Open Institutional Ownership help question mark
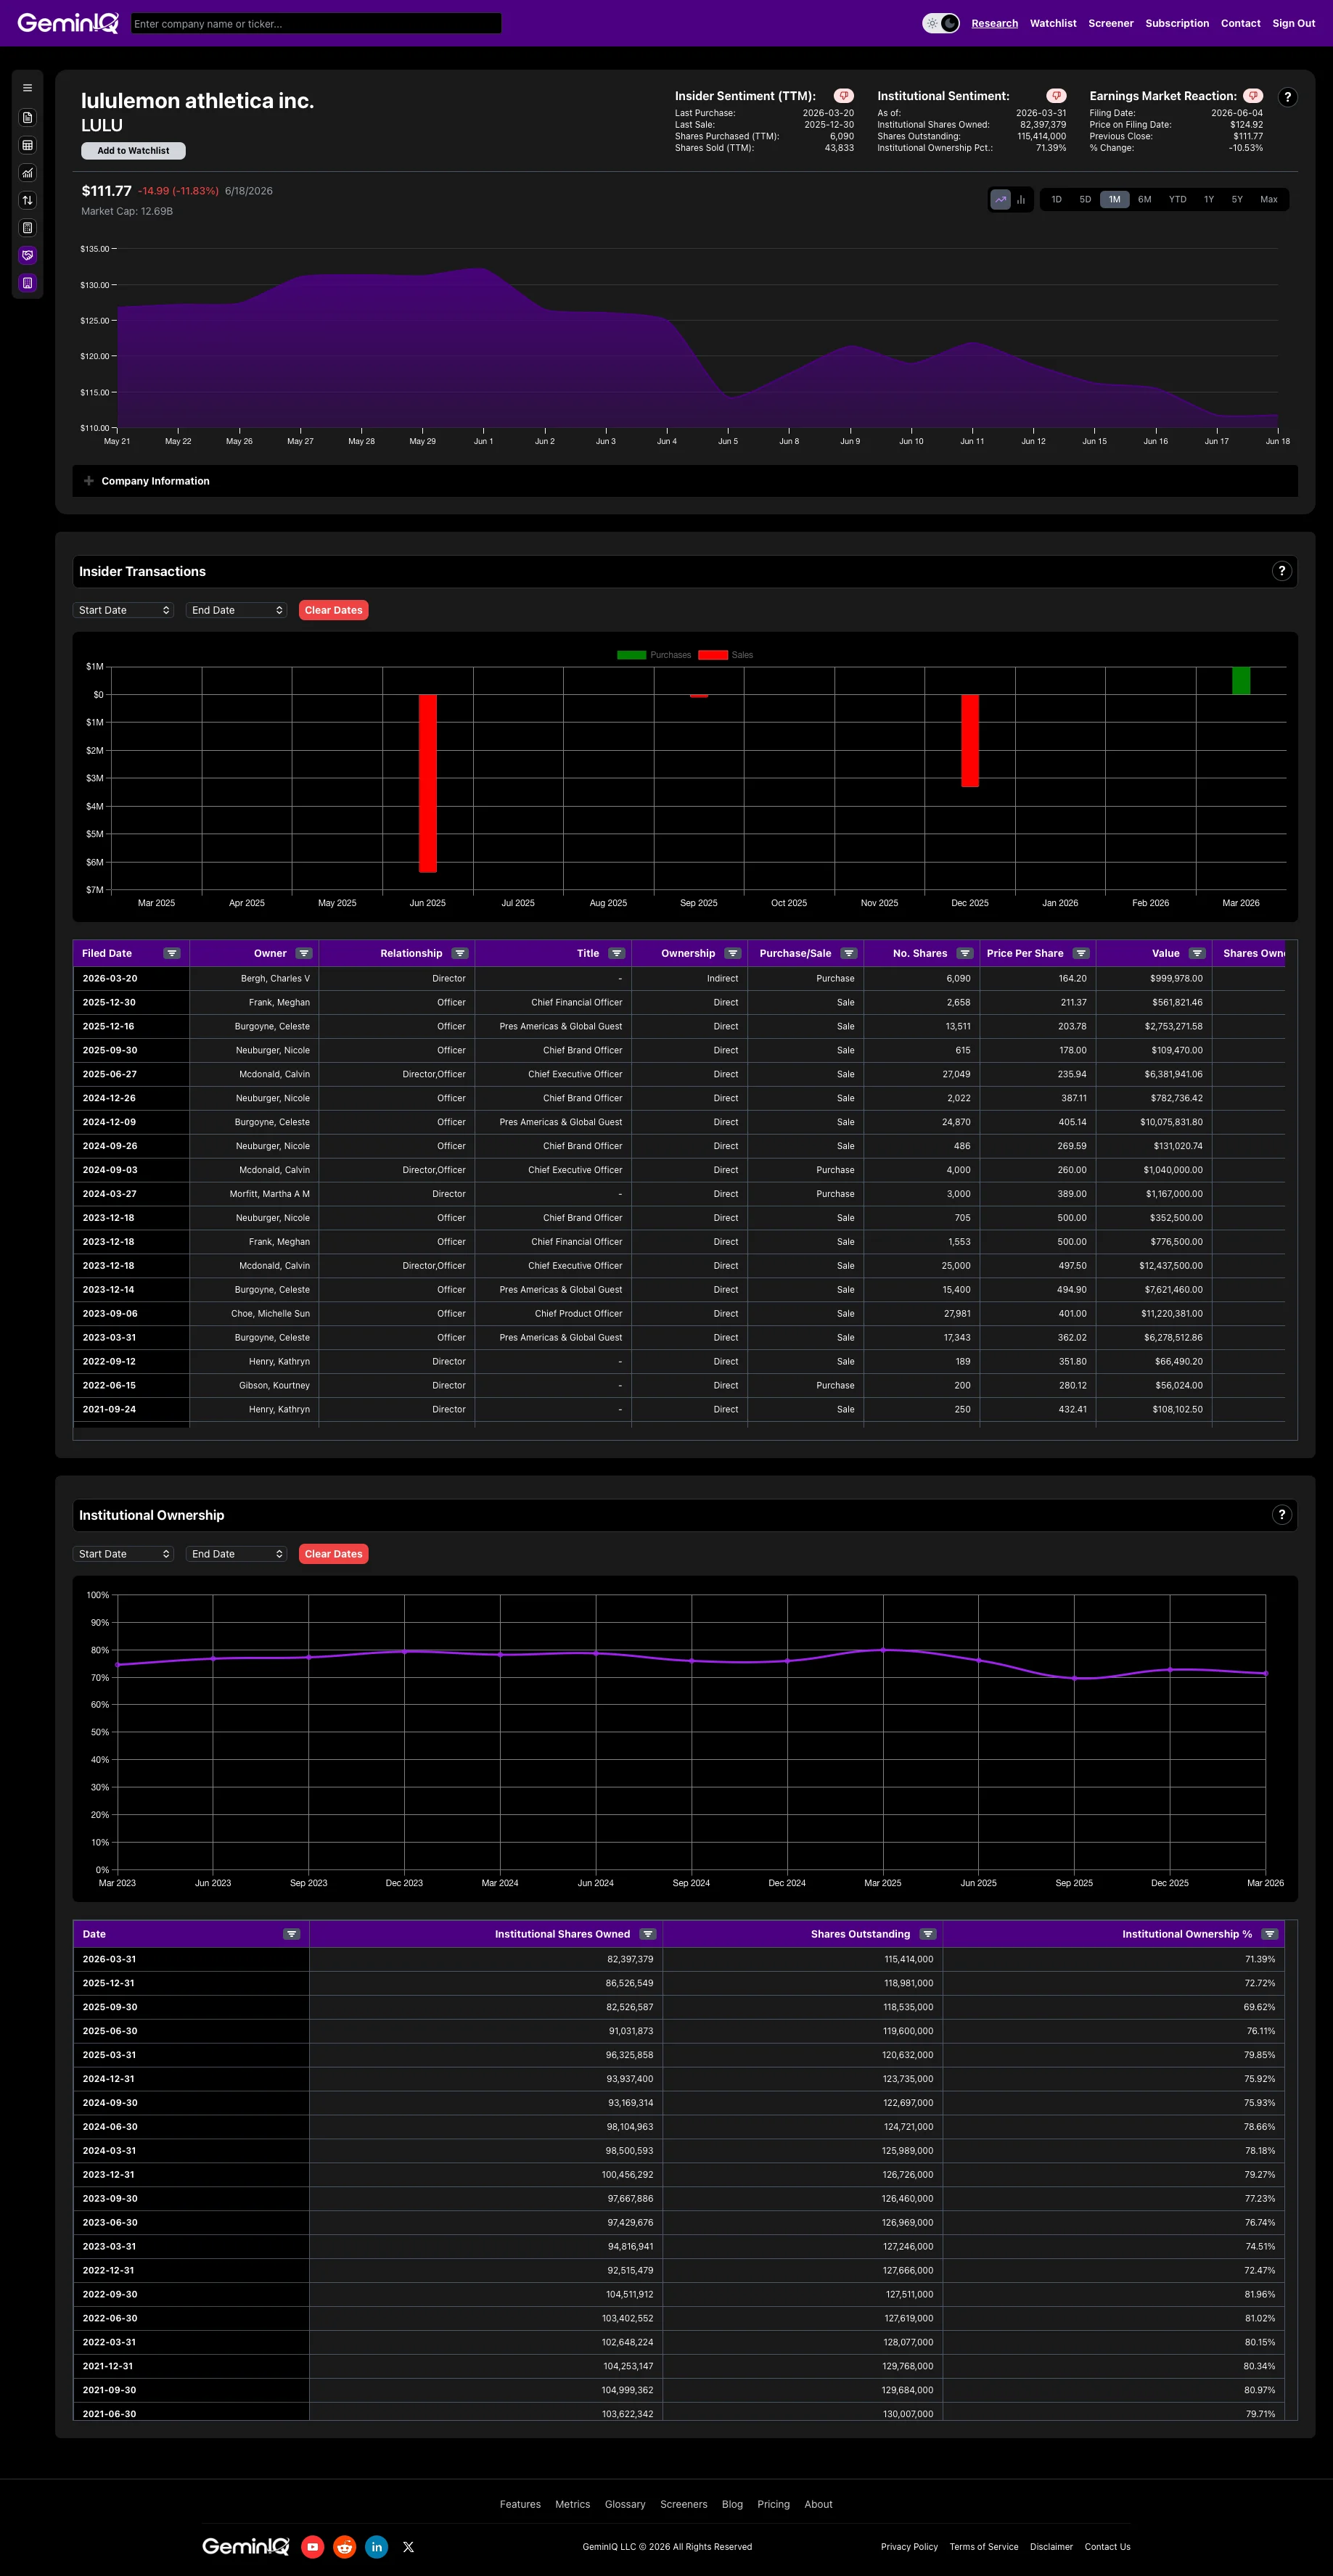The height and width of the screenshot is (2576, 1333). 1282,1515
